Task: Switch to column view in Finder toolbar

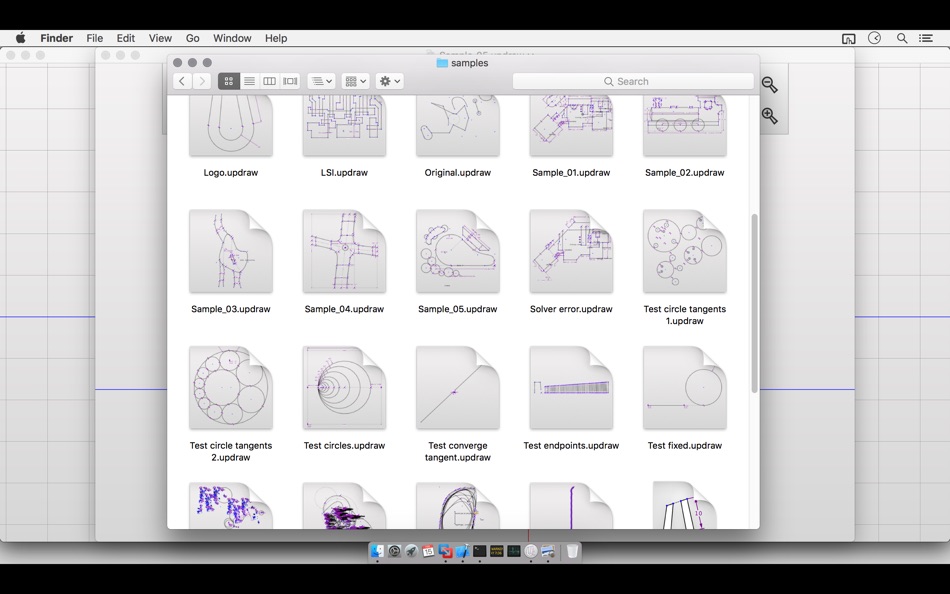Action: click(x=270, y=81)
